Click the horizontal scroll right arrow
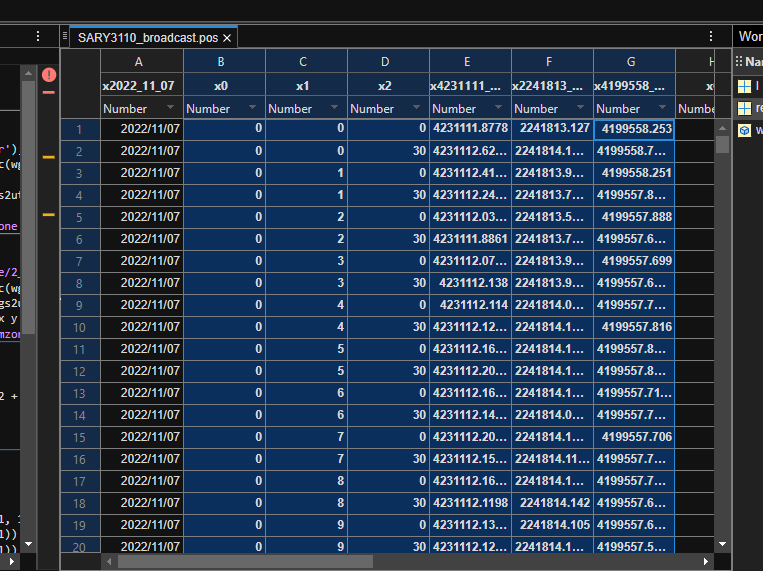Screen dimensions: 763x571 (706, 562)
